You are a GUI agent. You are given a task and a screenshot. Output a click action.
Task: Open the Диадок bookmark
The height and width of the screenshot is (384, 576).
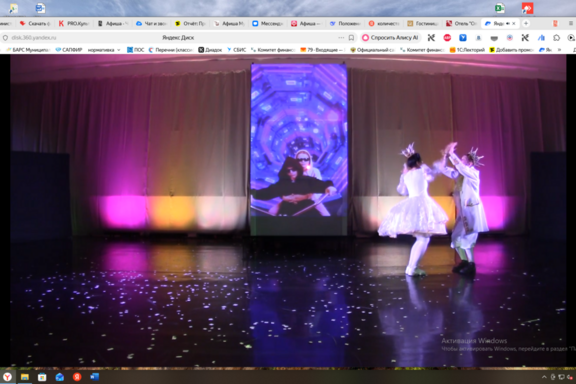point(210,50)
